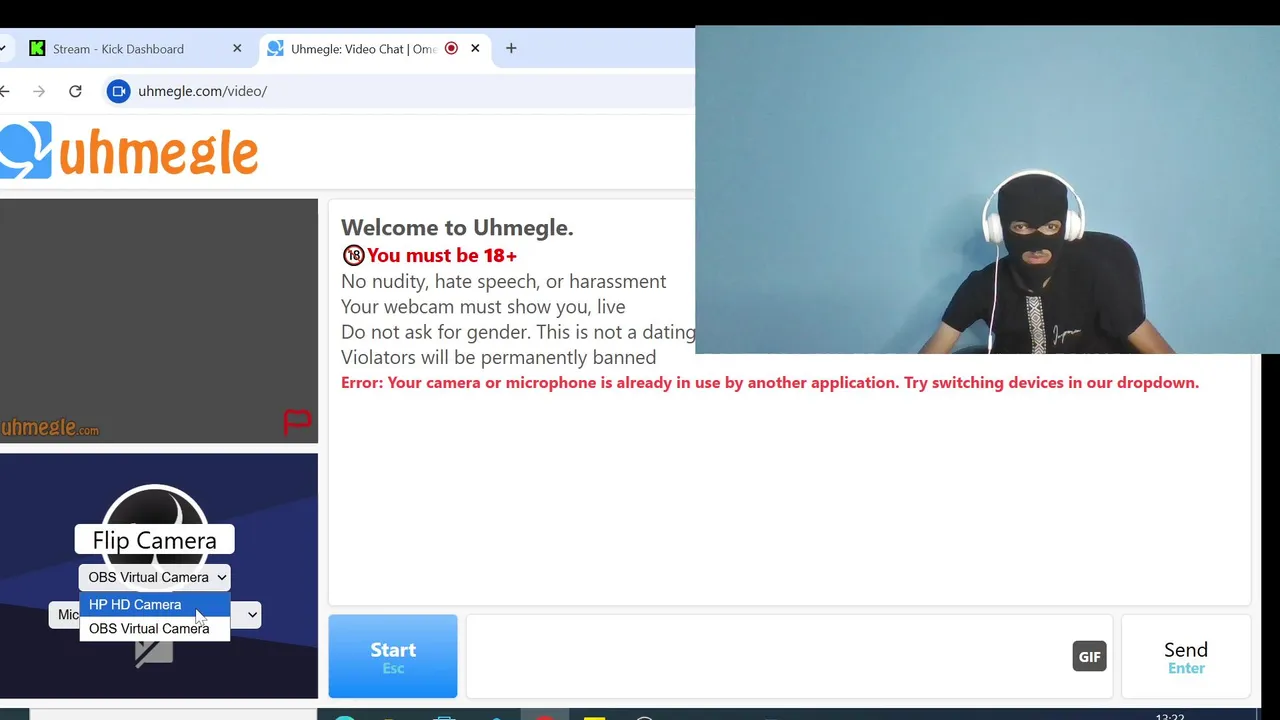Click 'Your webcam must show you, live' text
The height and width of the screenshot is (720, 1280).
(x=483, y=307)
